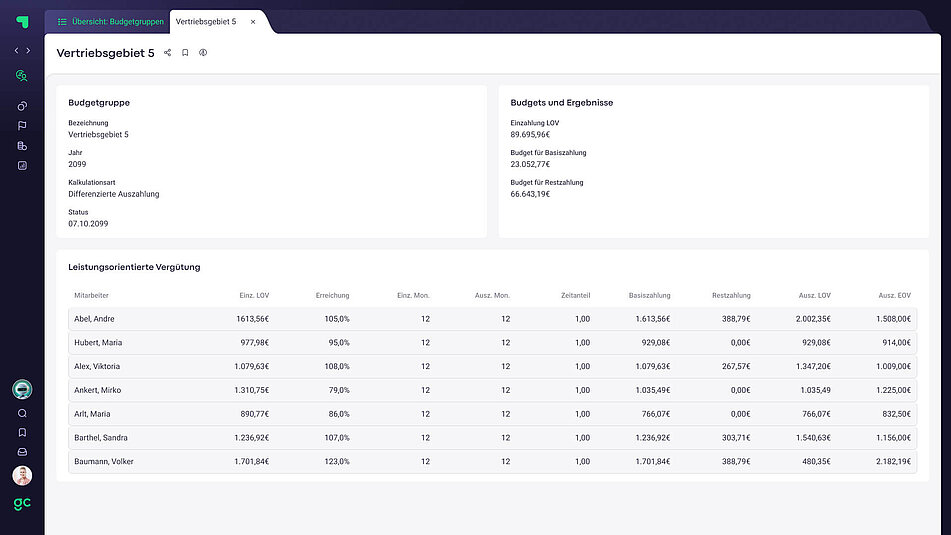Click the search magnifier in the sidebar
Image resolution: width=951 pixels, height=535 pixels.
click(x=22, y=413)
